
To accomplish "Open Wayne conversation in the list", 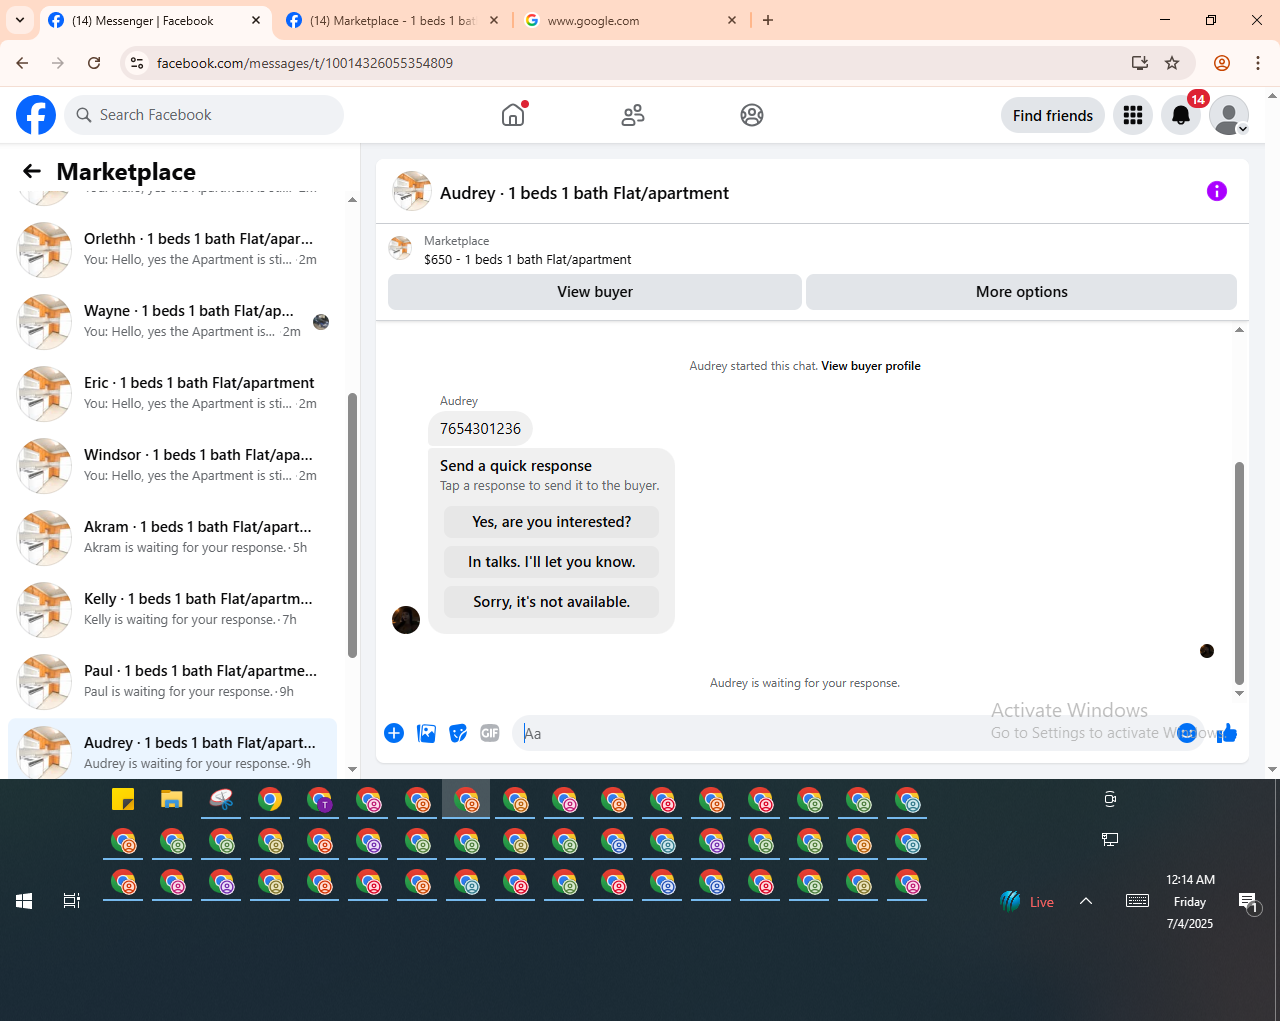I will (172, 321).
